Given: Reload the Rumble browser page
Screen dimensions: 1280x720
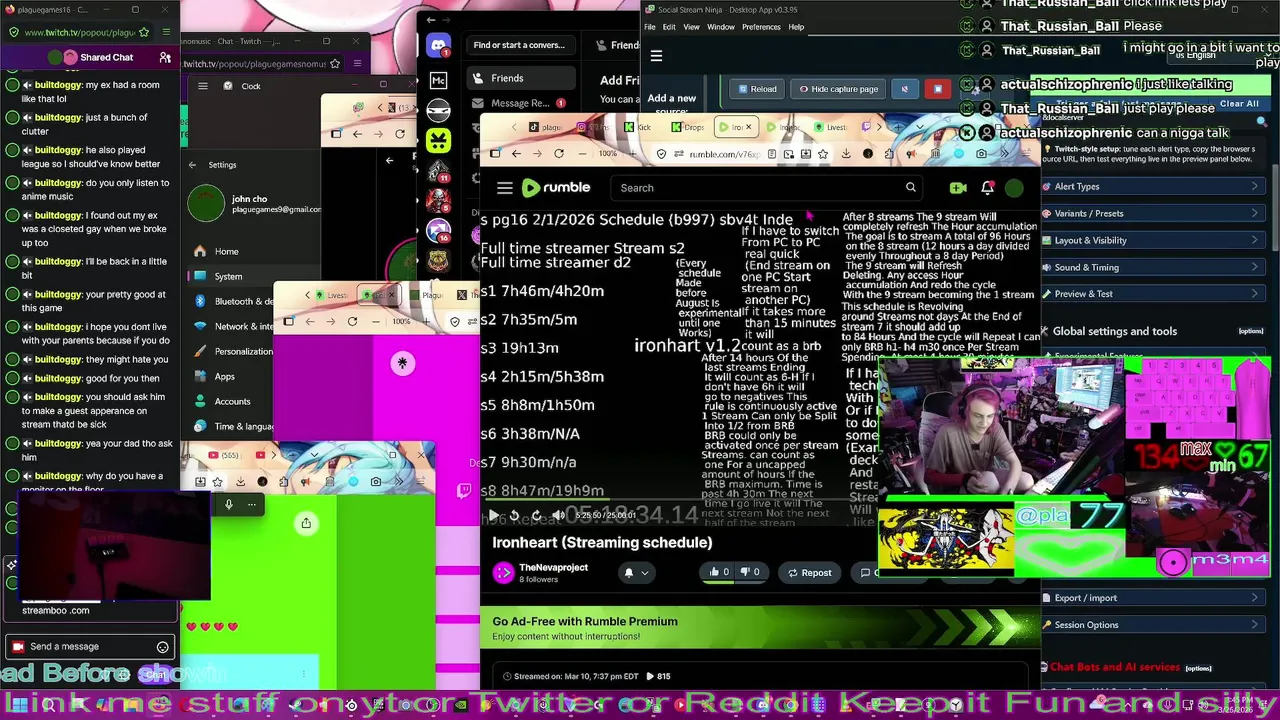Looking at the screenshot, I should pyautogui.click(x=559, y=154).
